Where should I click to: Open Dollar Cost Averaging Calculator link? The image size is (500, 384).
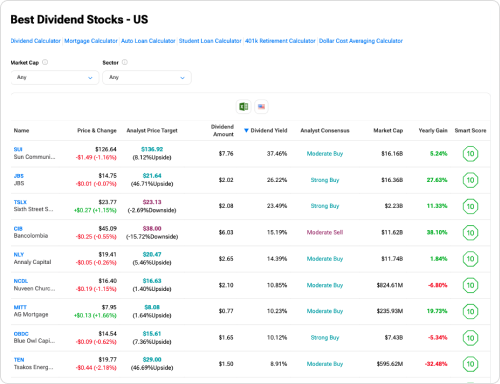pos(361,41)
